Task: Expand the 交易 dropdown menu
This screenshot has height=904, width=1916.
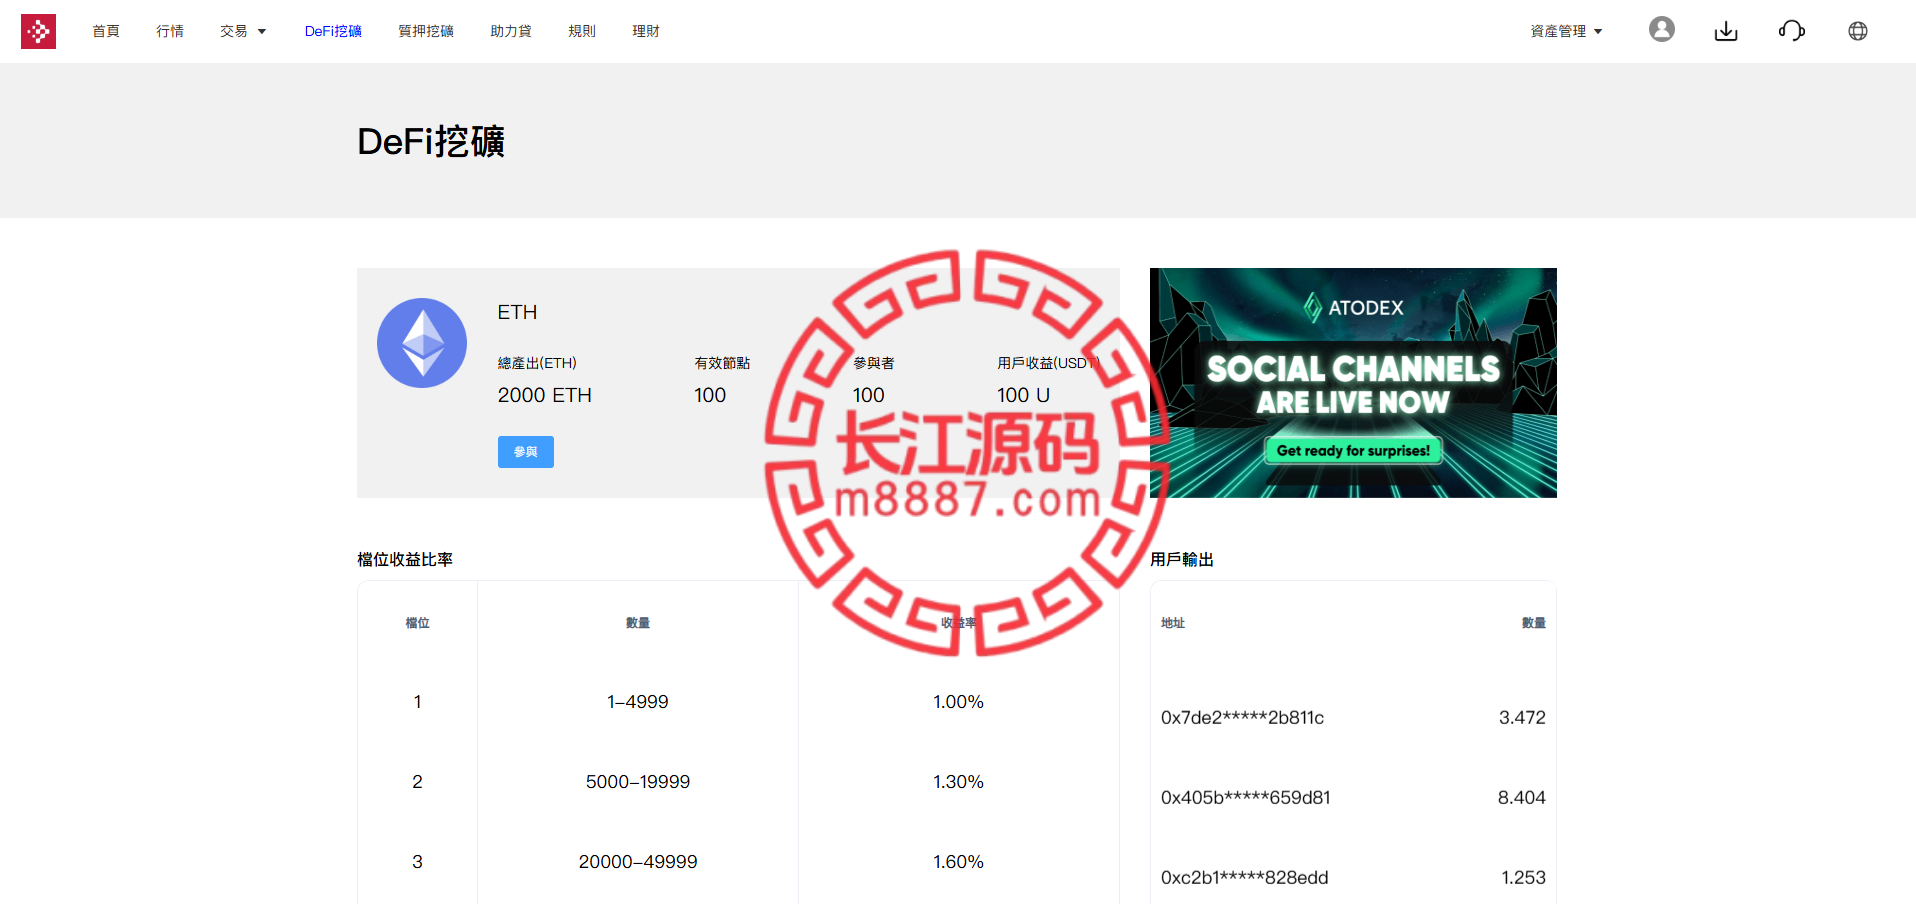Action: [243, 31]
